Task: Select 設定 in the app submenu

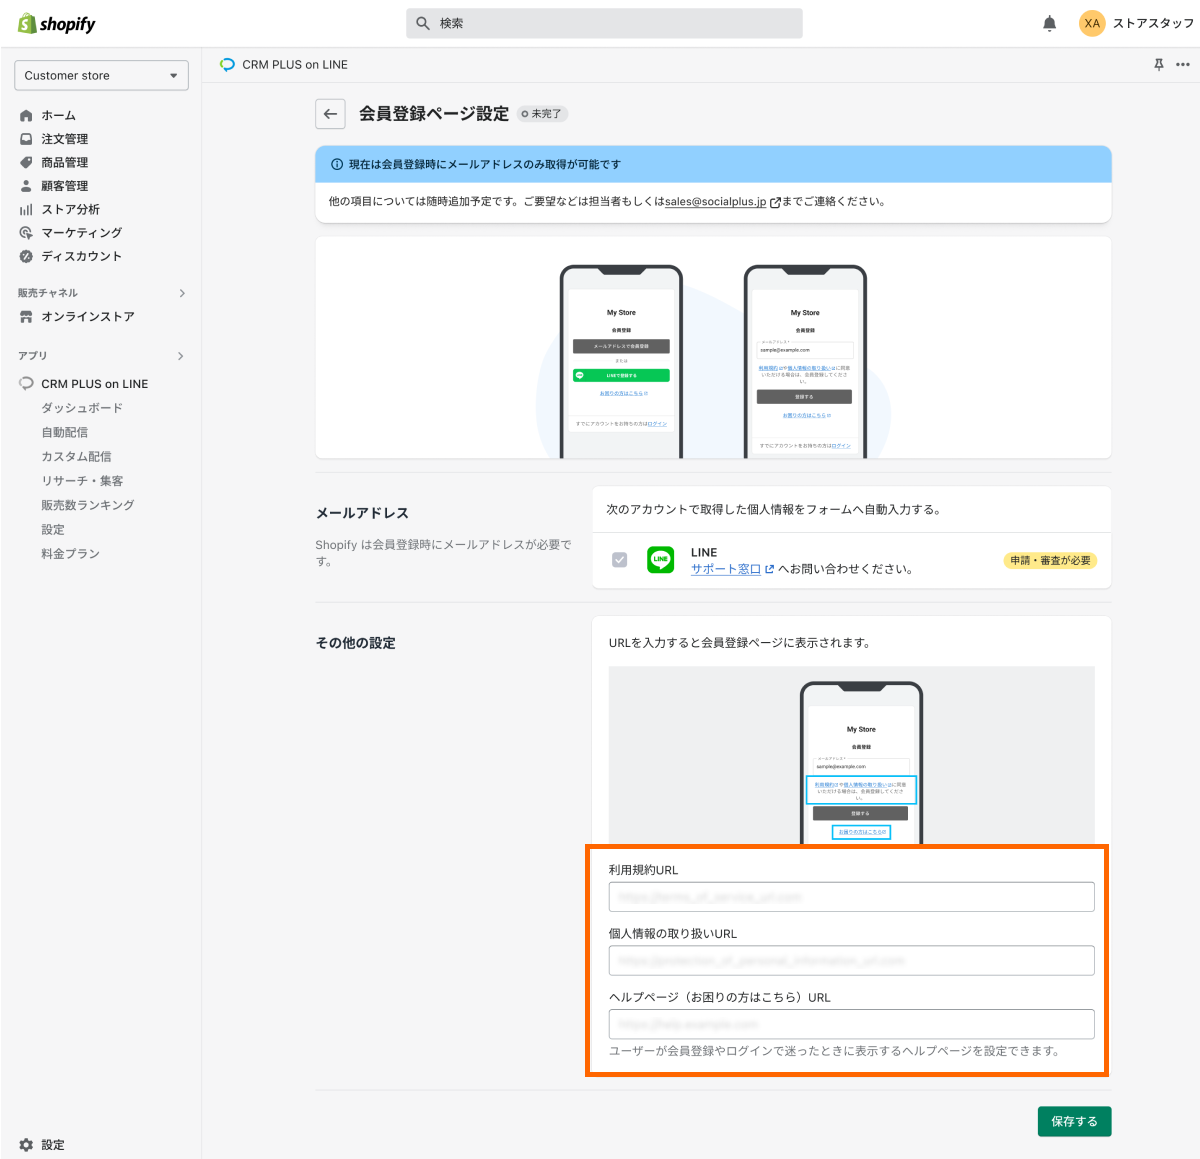Action: click(x=53, y=529)
